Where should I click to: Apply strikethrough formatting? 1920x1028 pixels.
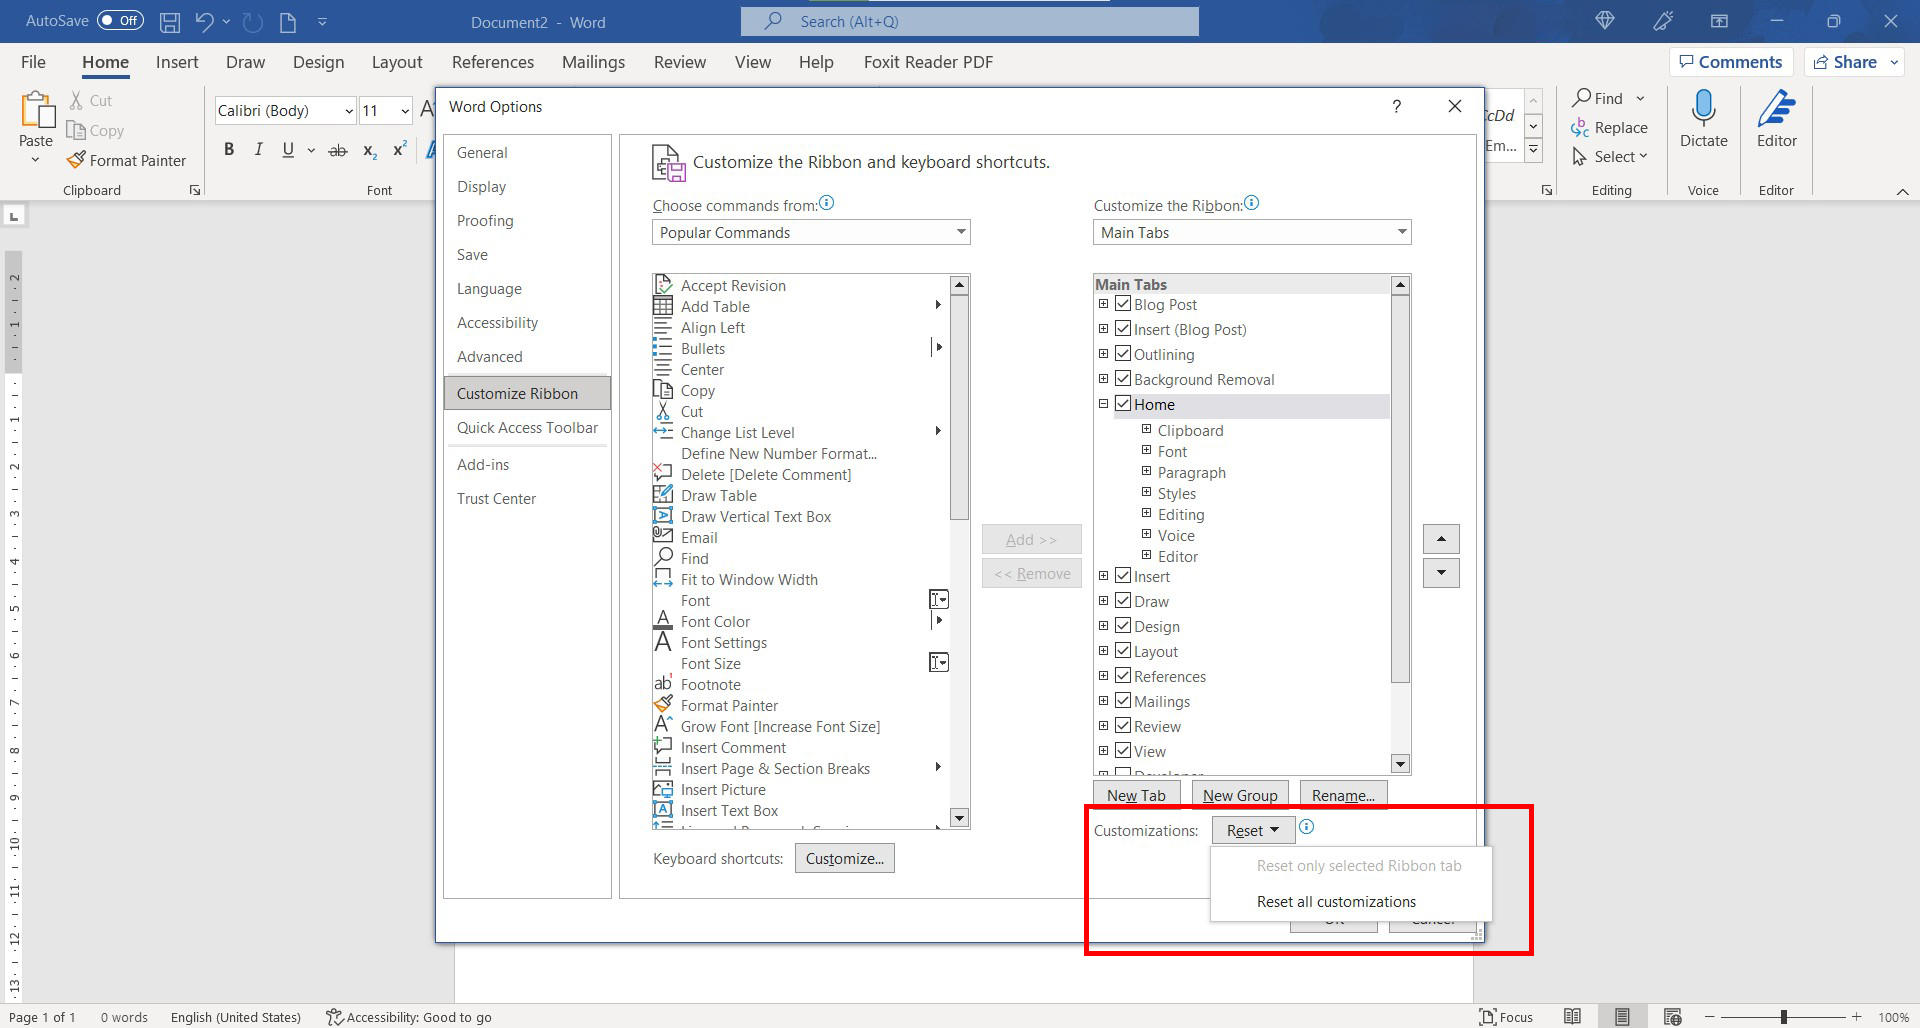[338, 150]
